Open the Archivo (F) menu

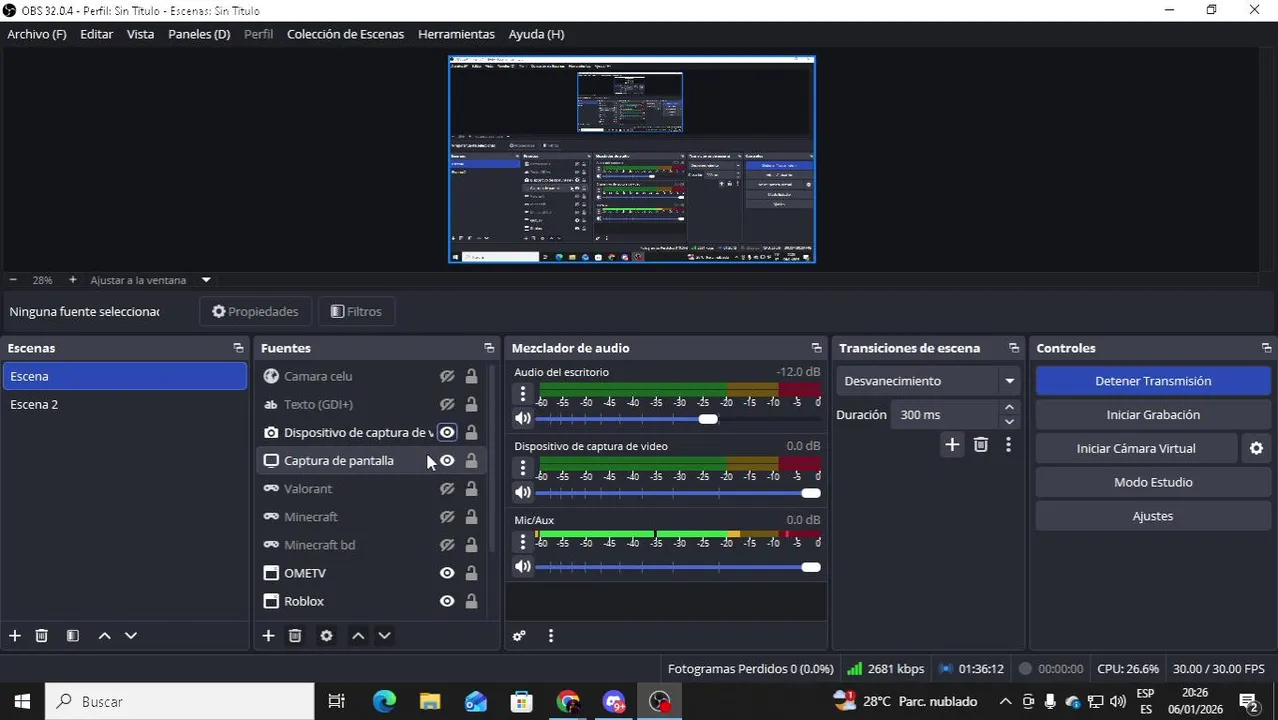[x=37, y=34]
